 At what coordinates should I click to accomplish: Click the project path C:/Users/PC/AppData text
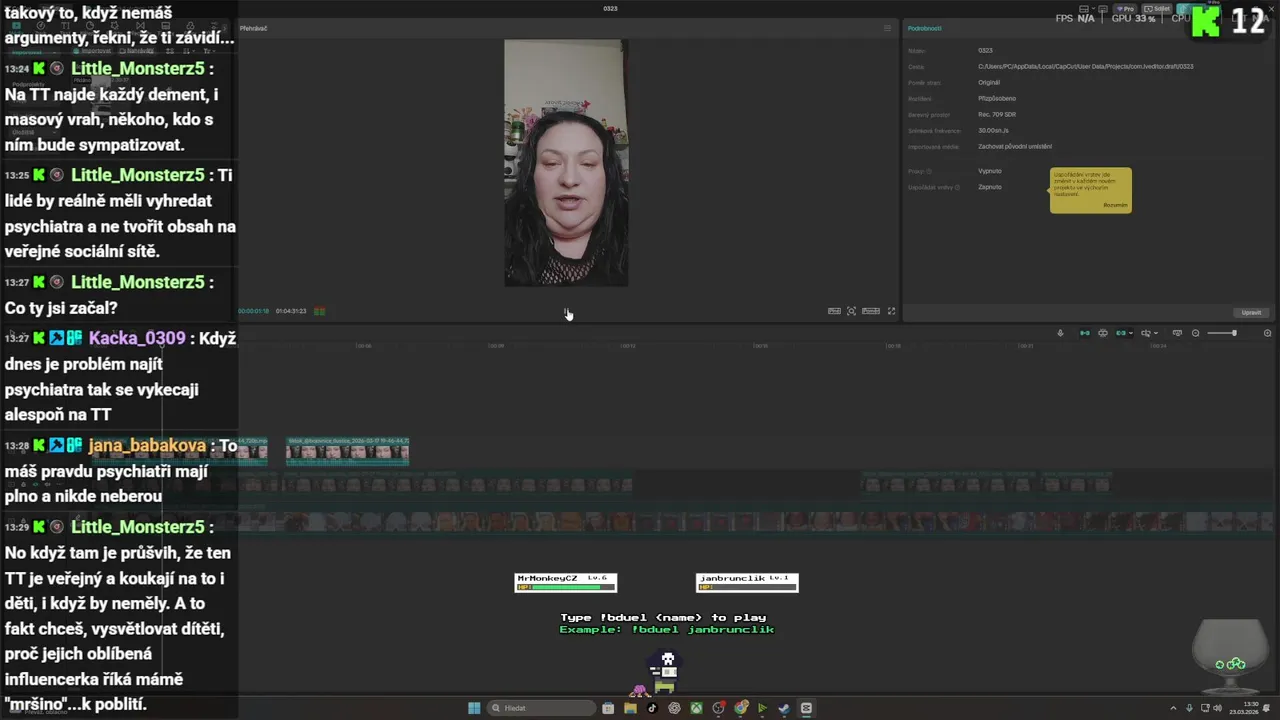[x=1085, y=66]
